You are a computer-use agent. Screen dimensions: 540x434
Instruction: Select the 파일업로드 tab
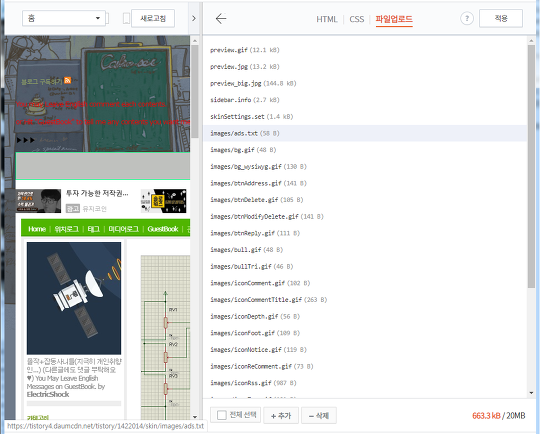click(394, 19)
